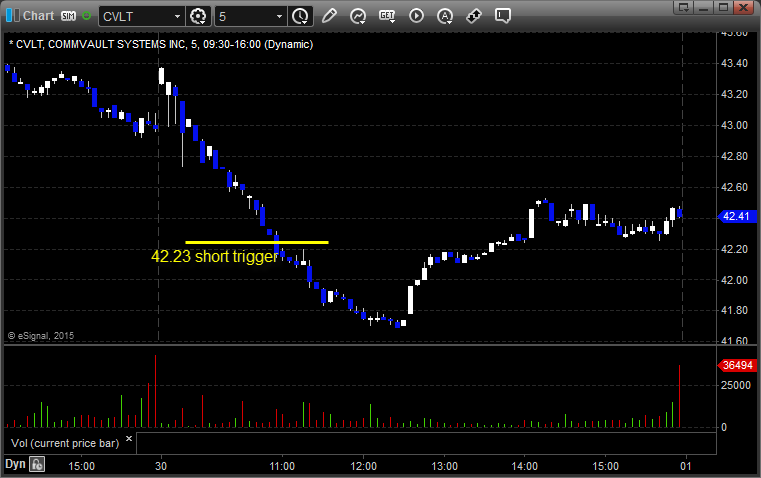Image resolution: width=761 pixels, height=478 pixels.
Task: Click the current price tag 42.41
Action: [x=736, y=216]
